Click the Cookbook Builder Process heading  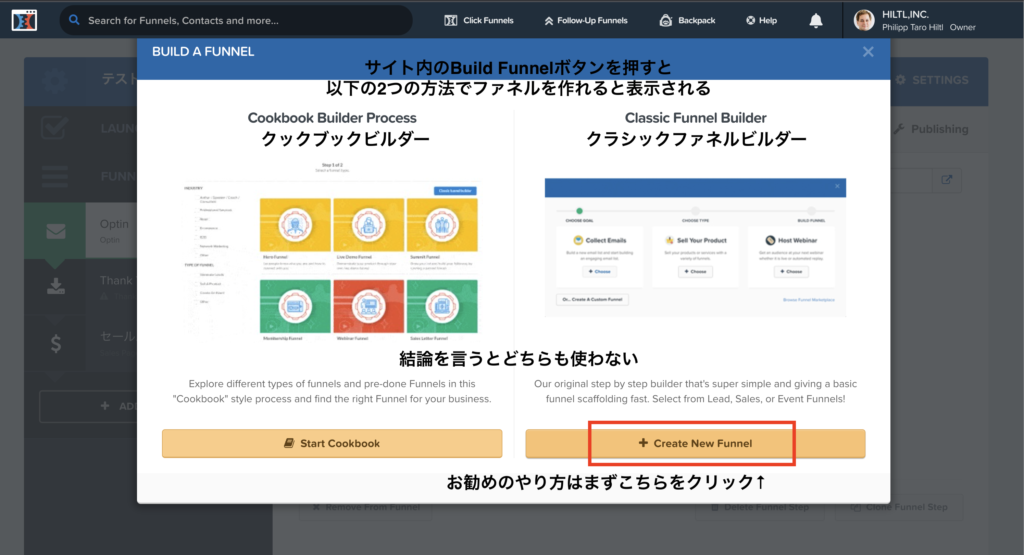click(332, 118)
